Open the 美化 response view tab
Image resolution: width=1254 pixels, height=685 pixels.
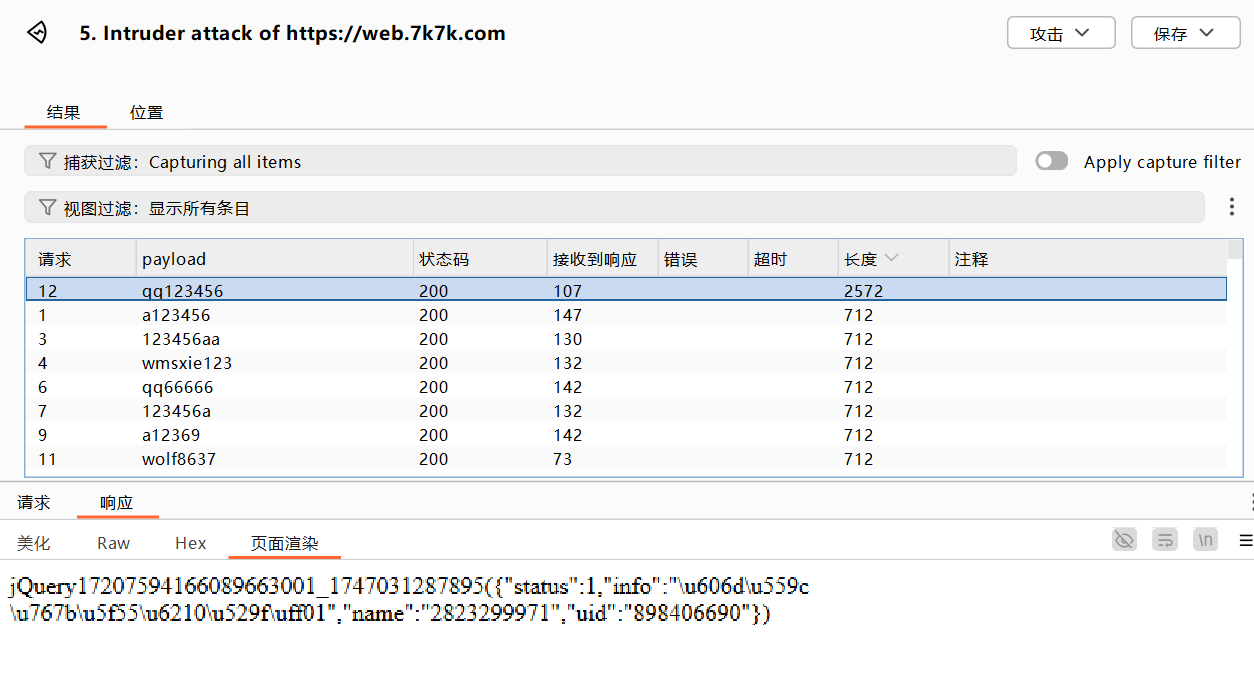(33, 543)
